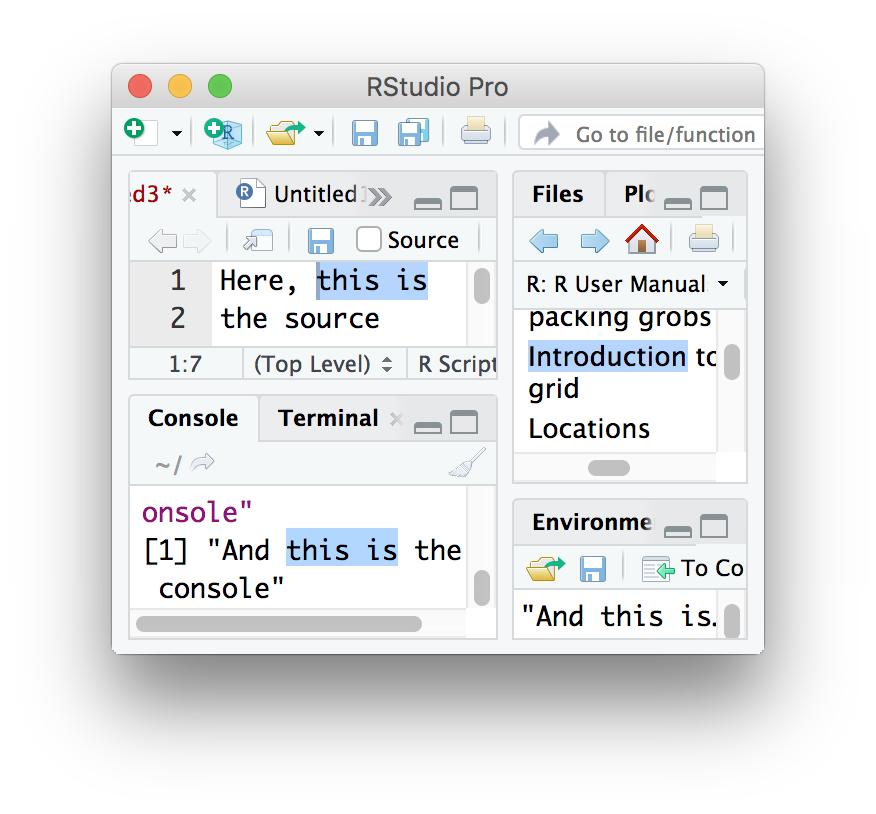Click the help pane horizontal scrollbar
This screenshot has width=876, height=814.
(x=609, y=468)
